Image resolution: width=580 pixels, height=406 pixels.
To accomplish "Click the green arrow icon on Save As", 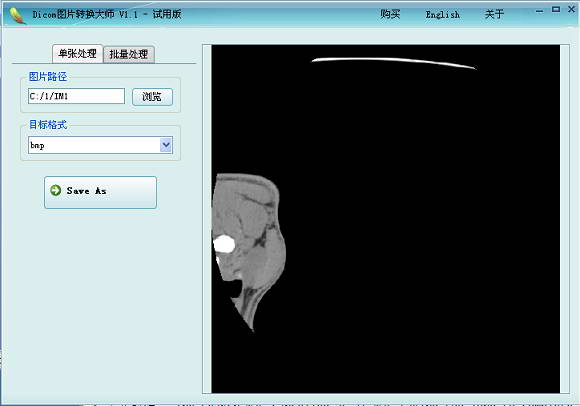I will 55,190.
